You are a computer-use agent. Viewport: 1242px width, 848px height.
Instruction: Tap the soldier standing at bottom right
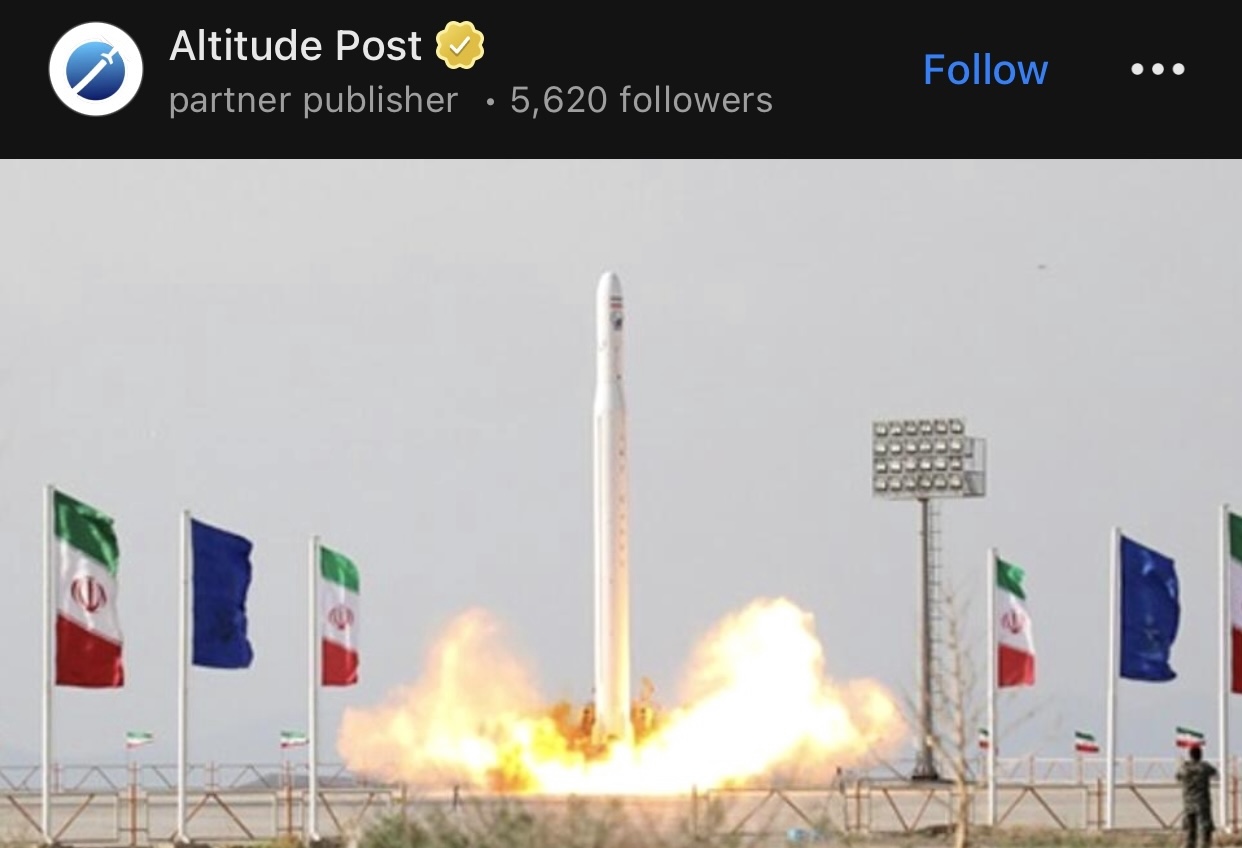point(1197,795)
